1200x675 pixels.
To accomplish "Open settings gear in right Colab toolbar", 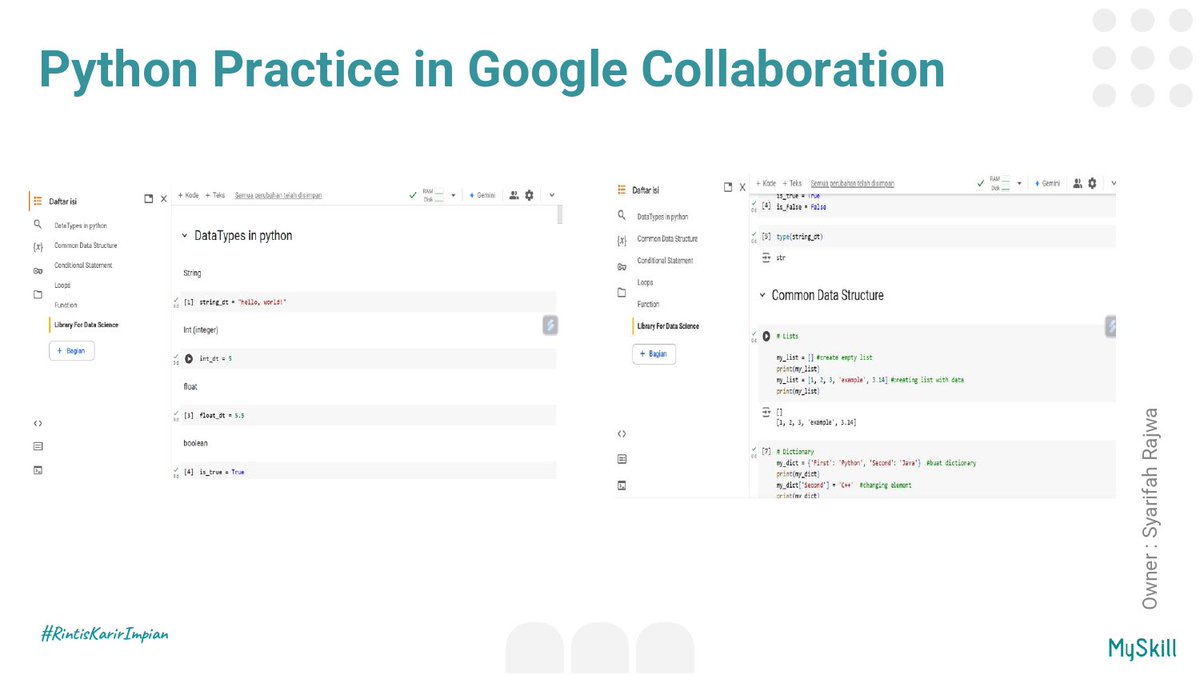I will pos(1093,184).
